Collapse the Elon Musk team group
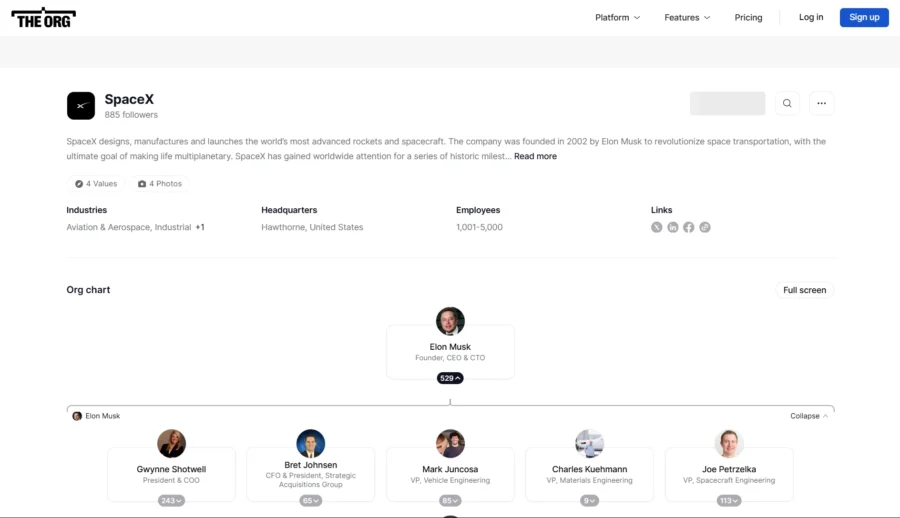This screenshot has height=518, width=900. 809,416
